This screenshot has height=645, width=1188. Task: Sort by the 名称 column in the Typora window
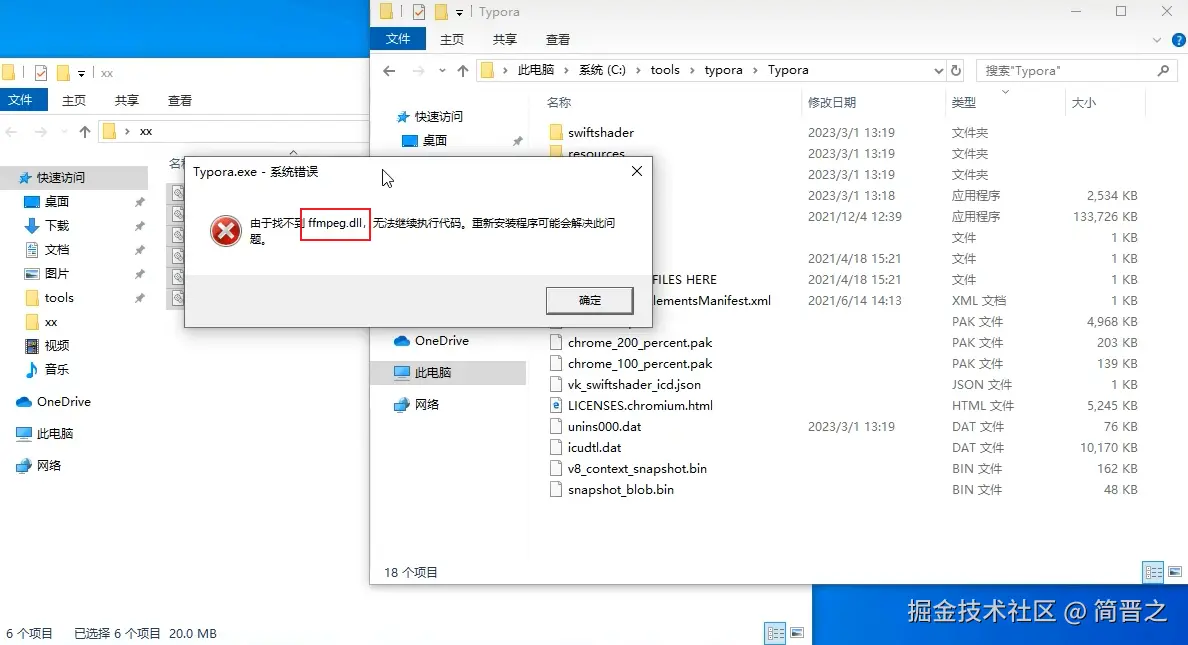559,102
